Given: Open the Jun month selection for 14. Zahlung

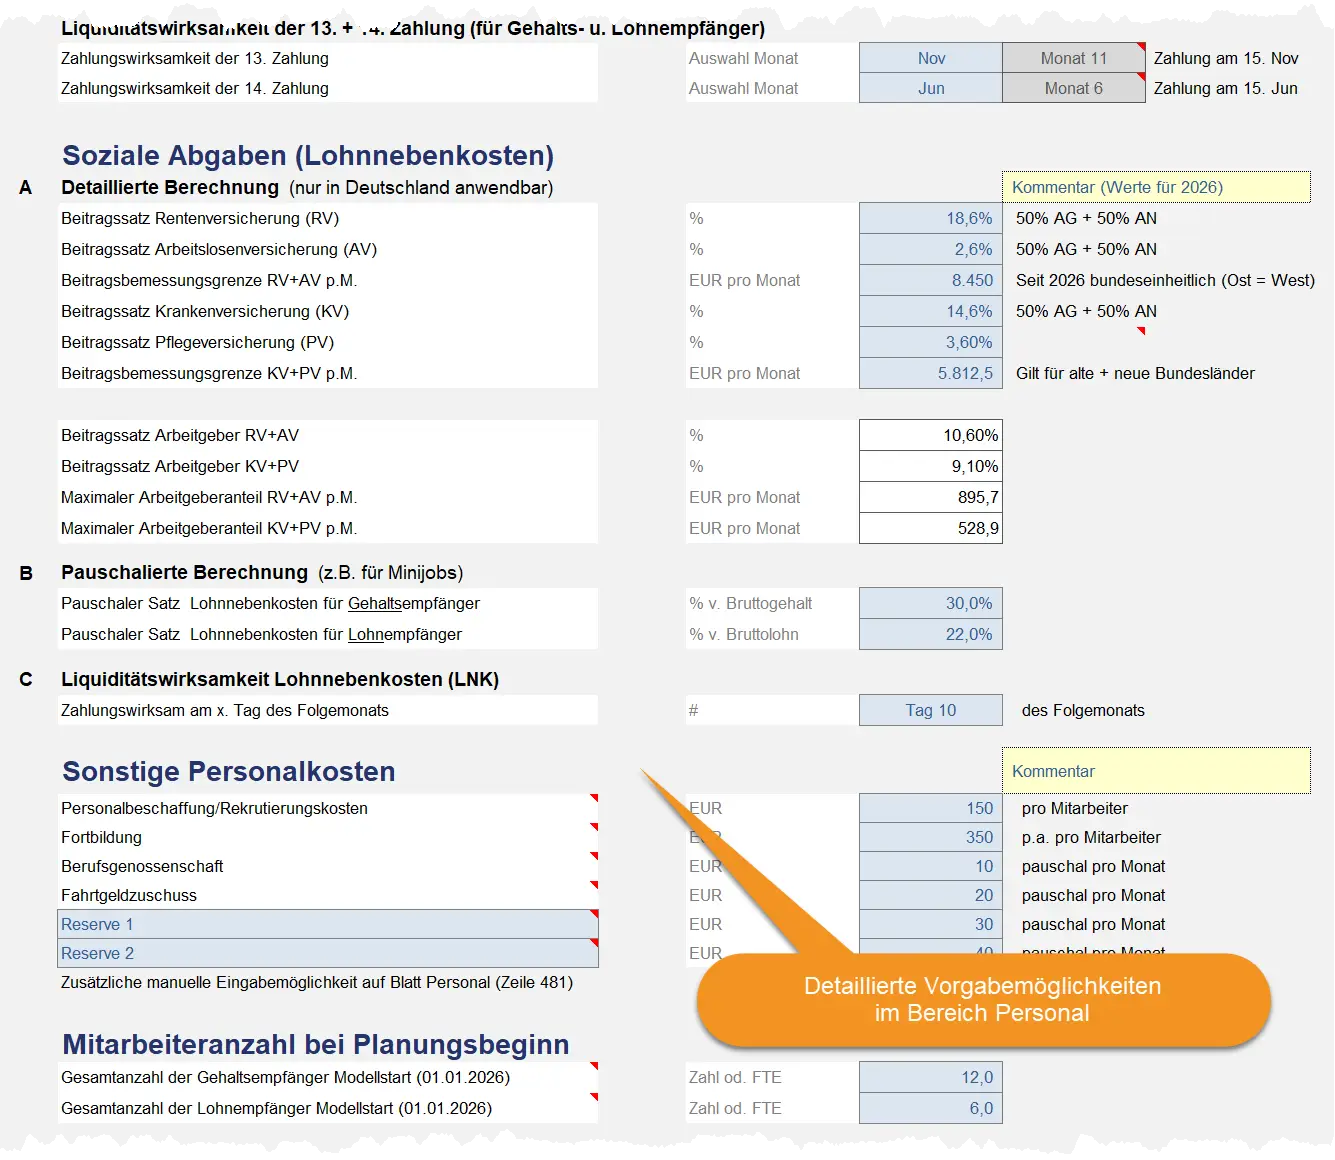Looking at the screenshot, I should click(x=930, y=88).
